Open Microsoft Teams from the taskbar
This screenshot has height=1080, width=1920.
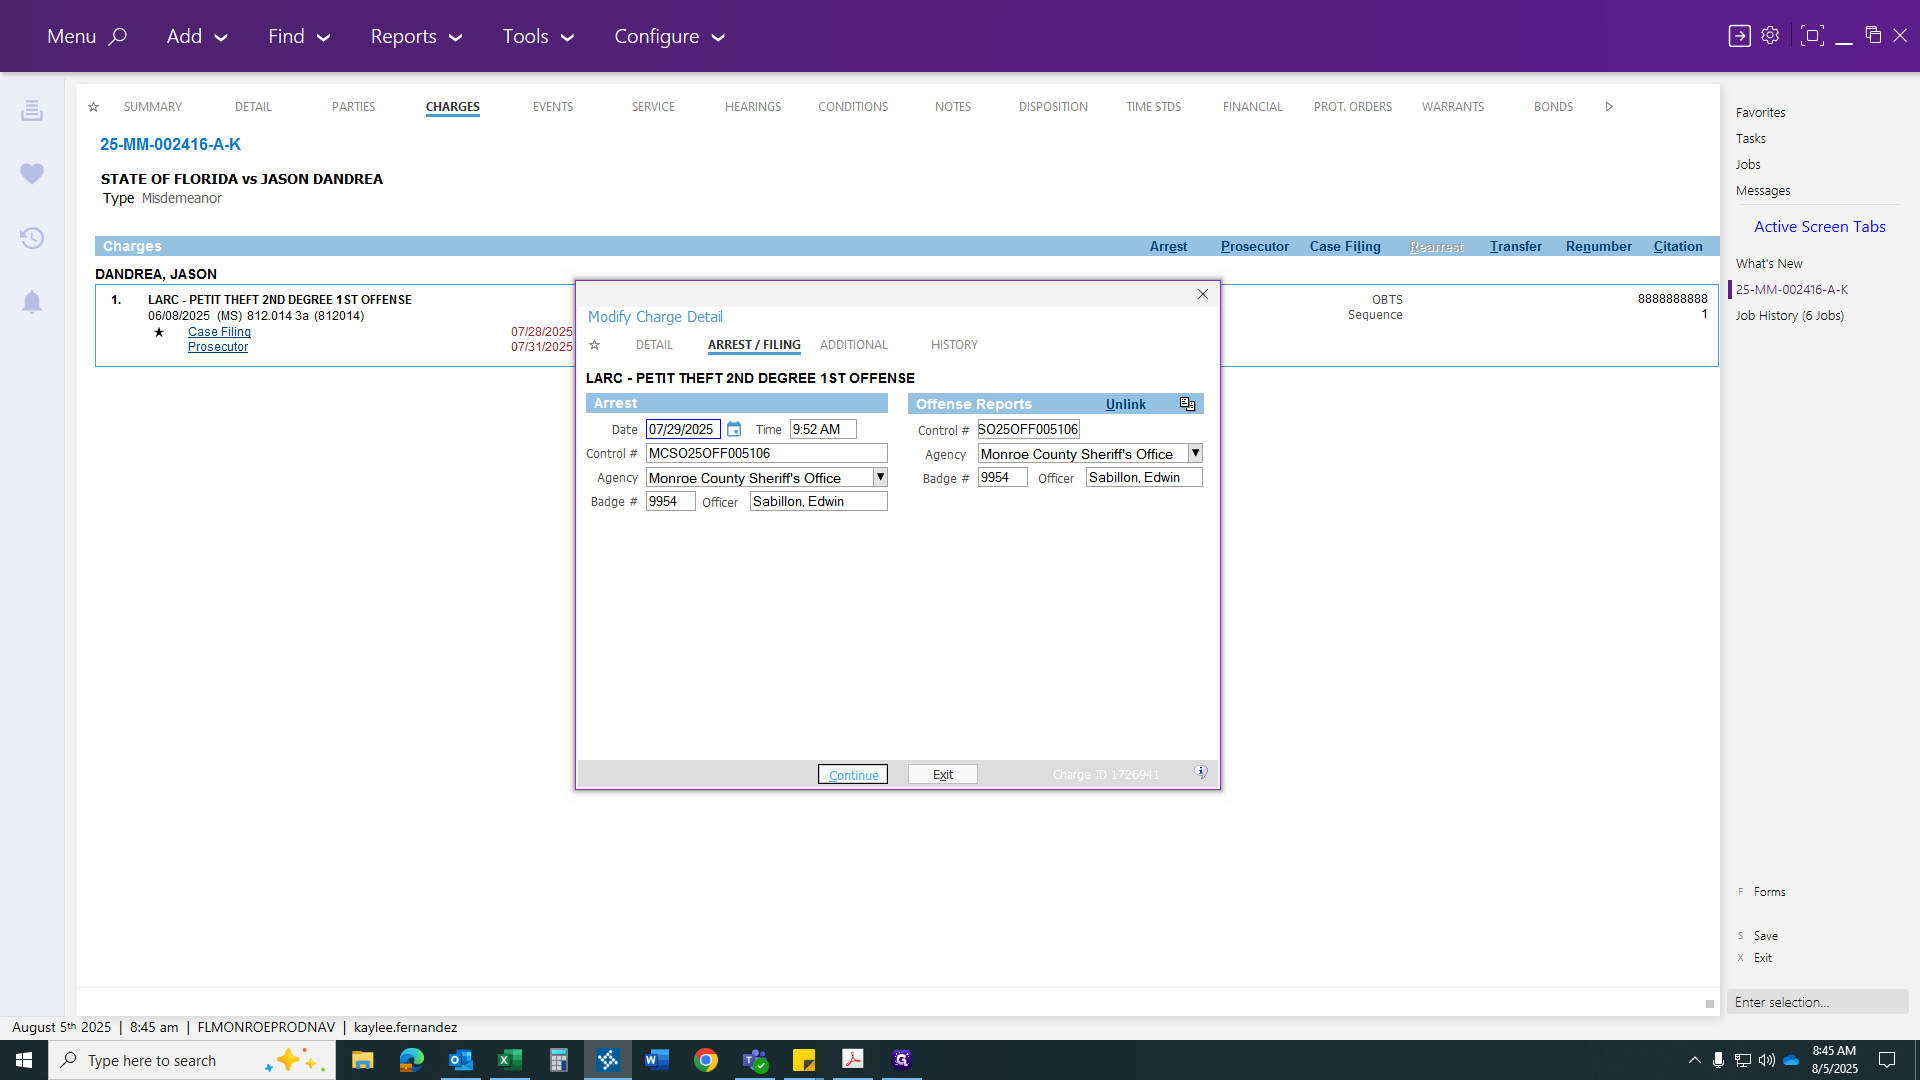pyautogui.click(x=755, y=1060)
